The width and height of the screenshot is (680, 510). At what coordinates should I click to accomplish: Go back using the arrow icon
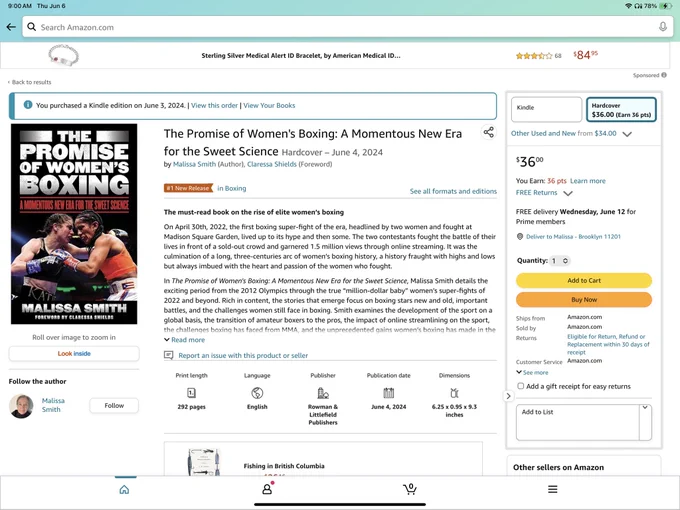pos(11,27)
